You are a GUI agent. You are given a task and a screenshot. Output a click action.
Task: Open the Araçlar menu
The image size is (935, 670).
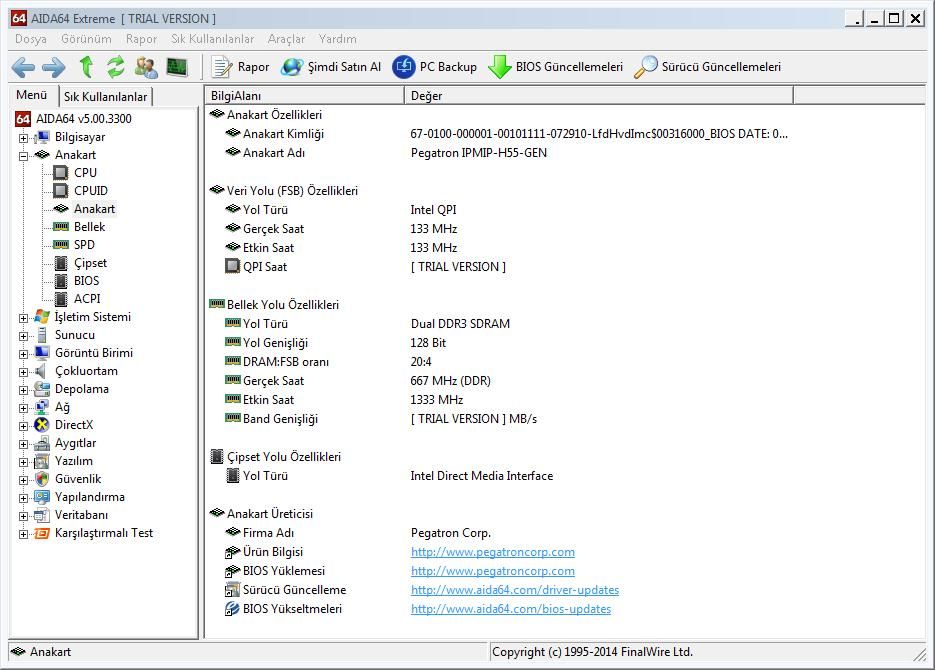click(x=286, y=39)
